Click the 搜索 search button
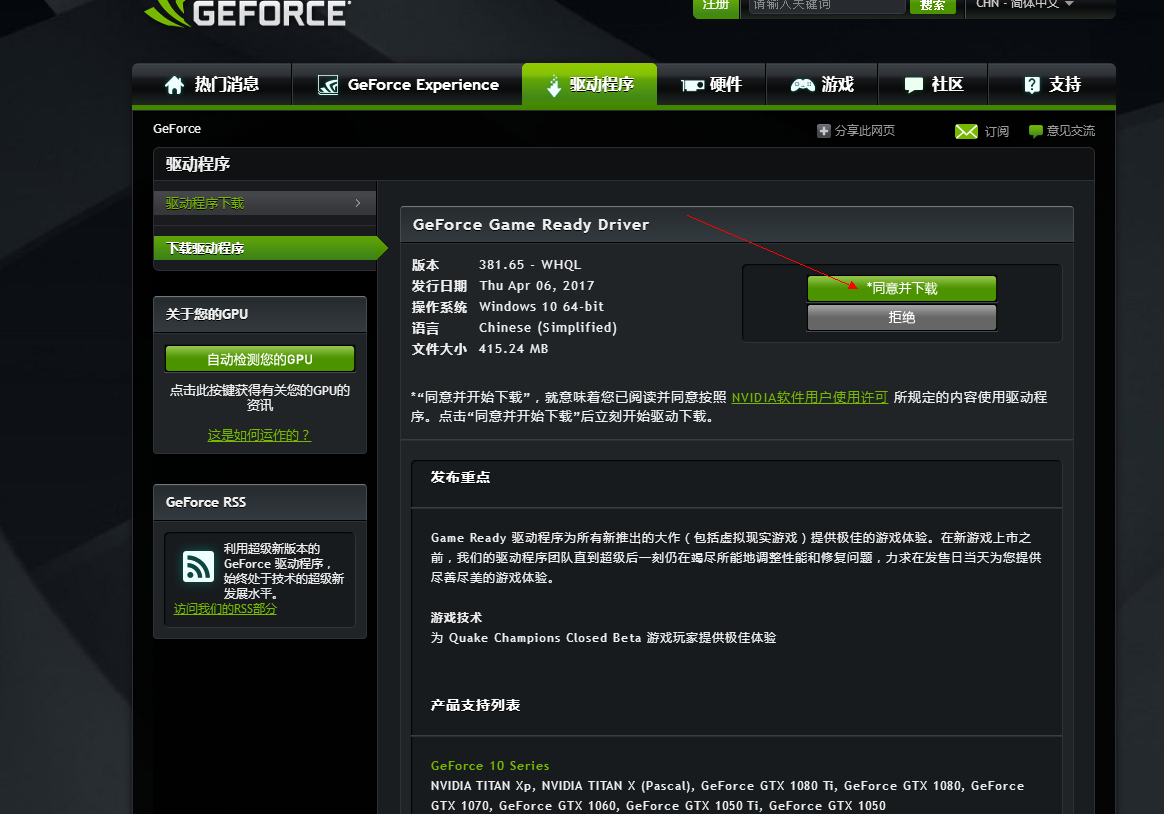 pyautogui.click(x=932, y=5)
